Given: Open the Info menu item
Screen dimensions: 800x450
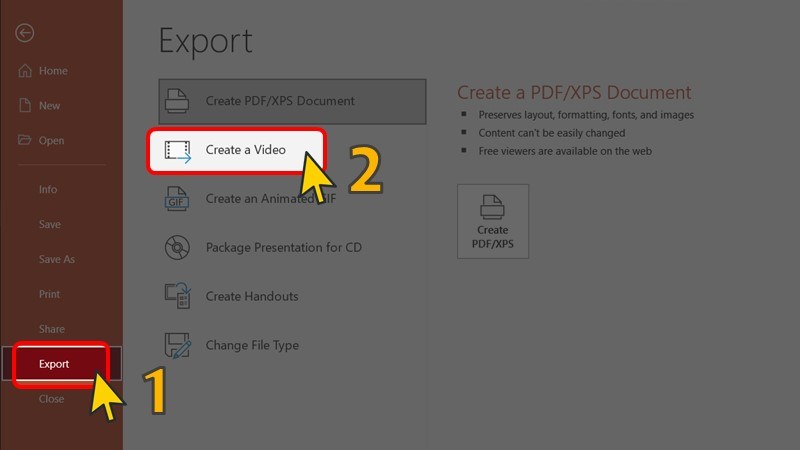Looking at the screenshot, I should point(48,190).
